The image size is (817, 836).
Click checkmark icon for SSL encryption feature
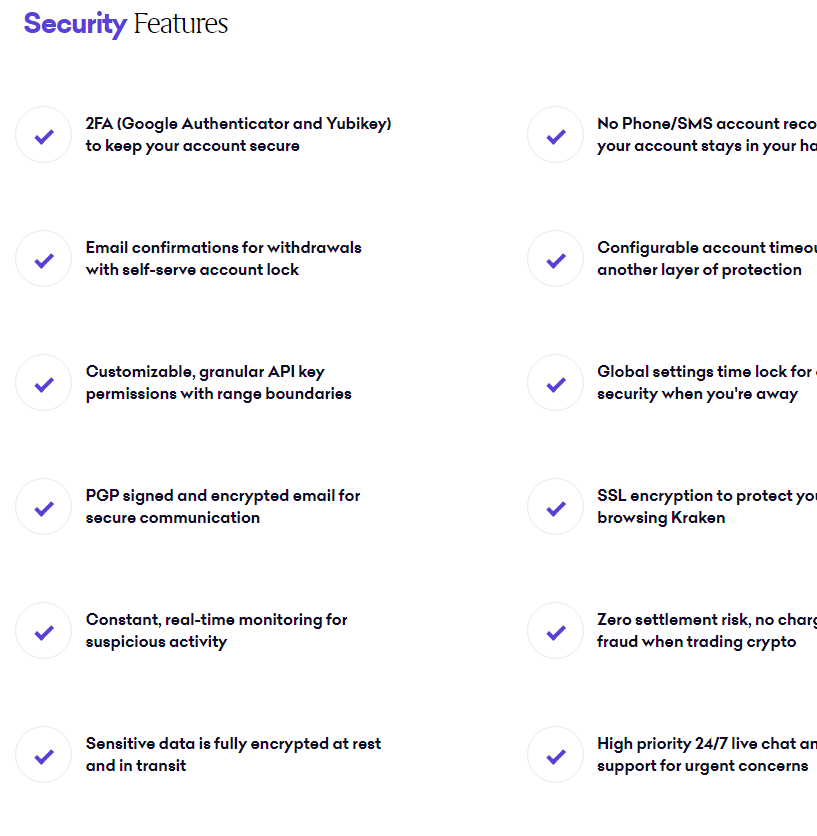point(556,507)
